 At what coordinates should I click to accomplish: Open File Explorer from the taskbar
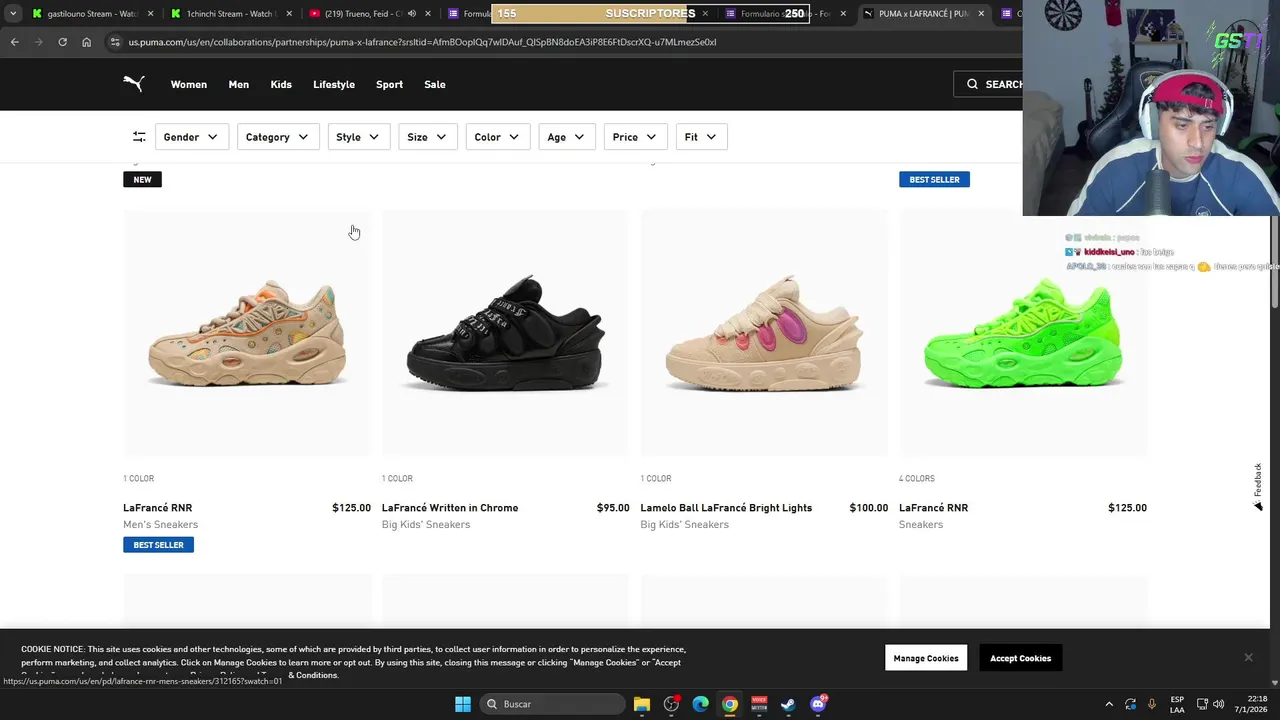coord(642,704)
